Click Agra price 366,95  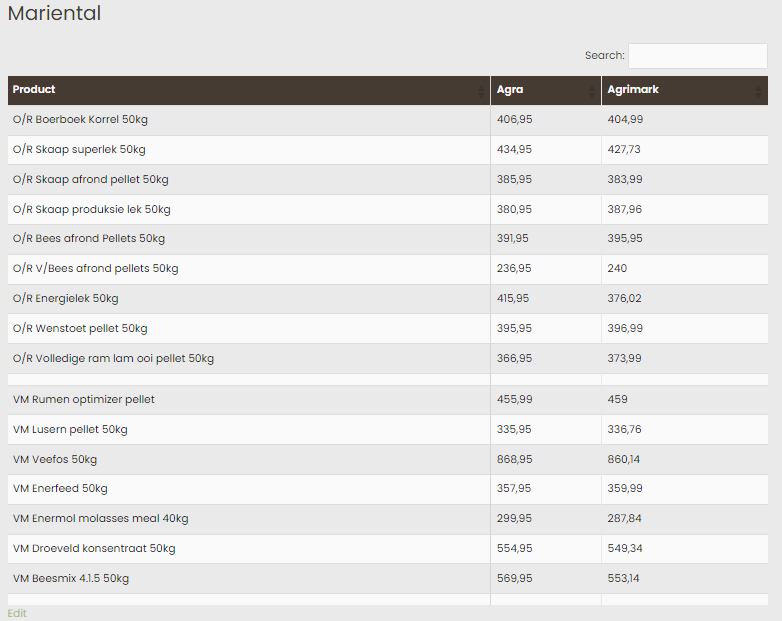pos(514,358)
